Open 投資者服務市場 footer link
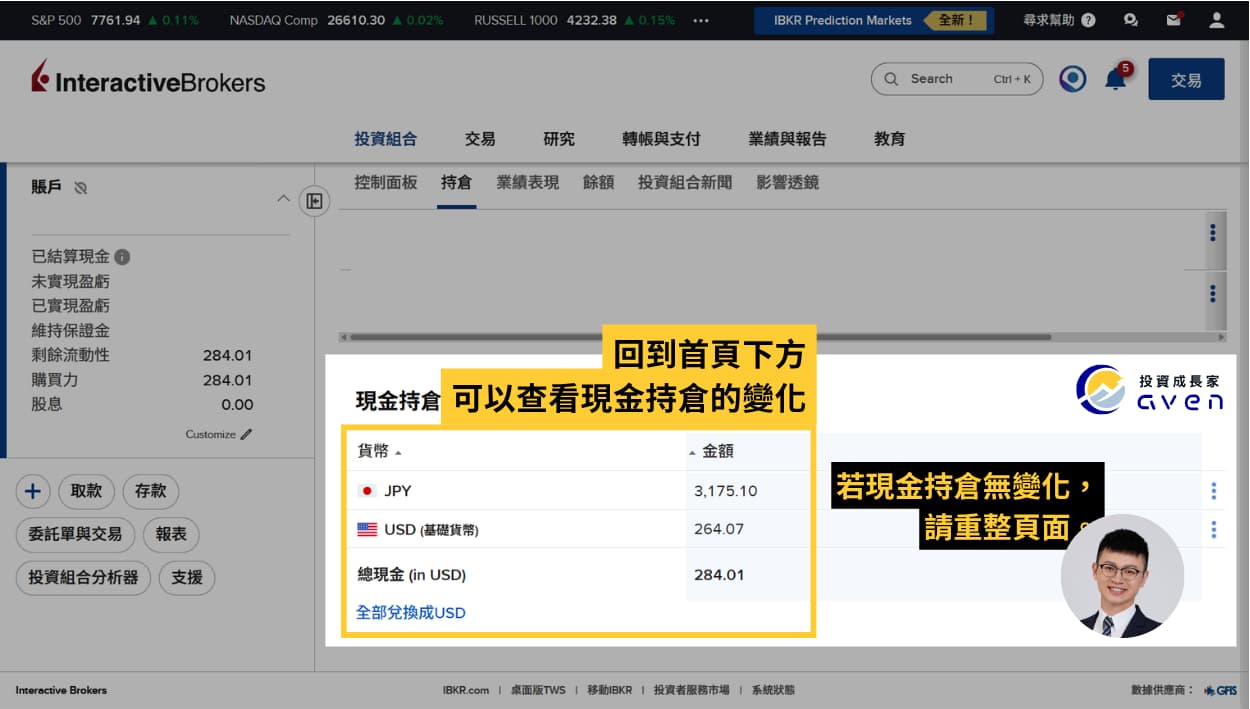Viewport: 1250px width, 709px height. point(691,690)
